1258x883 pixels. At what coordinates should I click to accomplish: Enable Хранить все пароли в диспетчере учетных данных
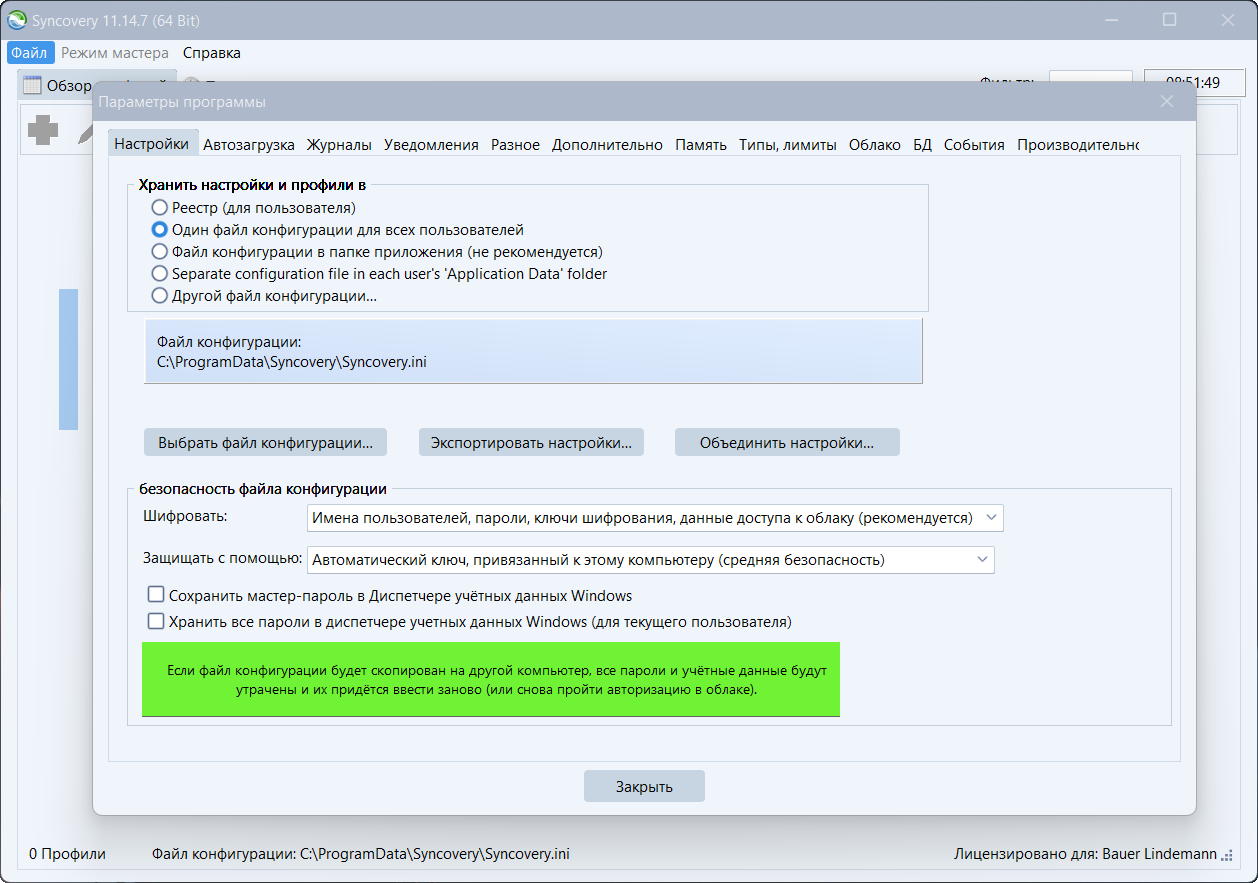[156, 621]
